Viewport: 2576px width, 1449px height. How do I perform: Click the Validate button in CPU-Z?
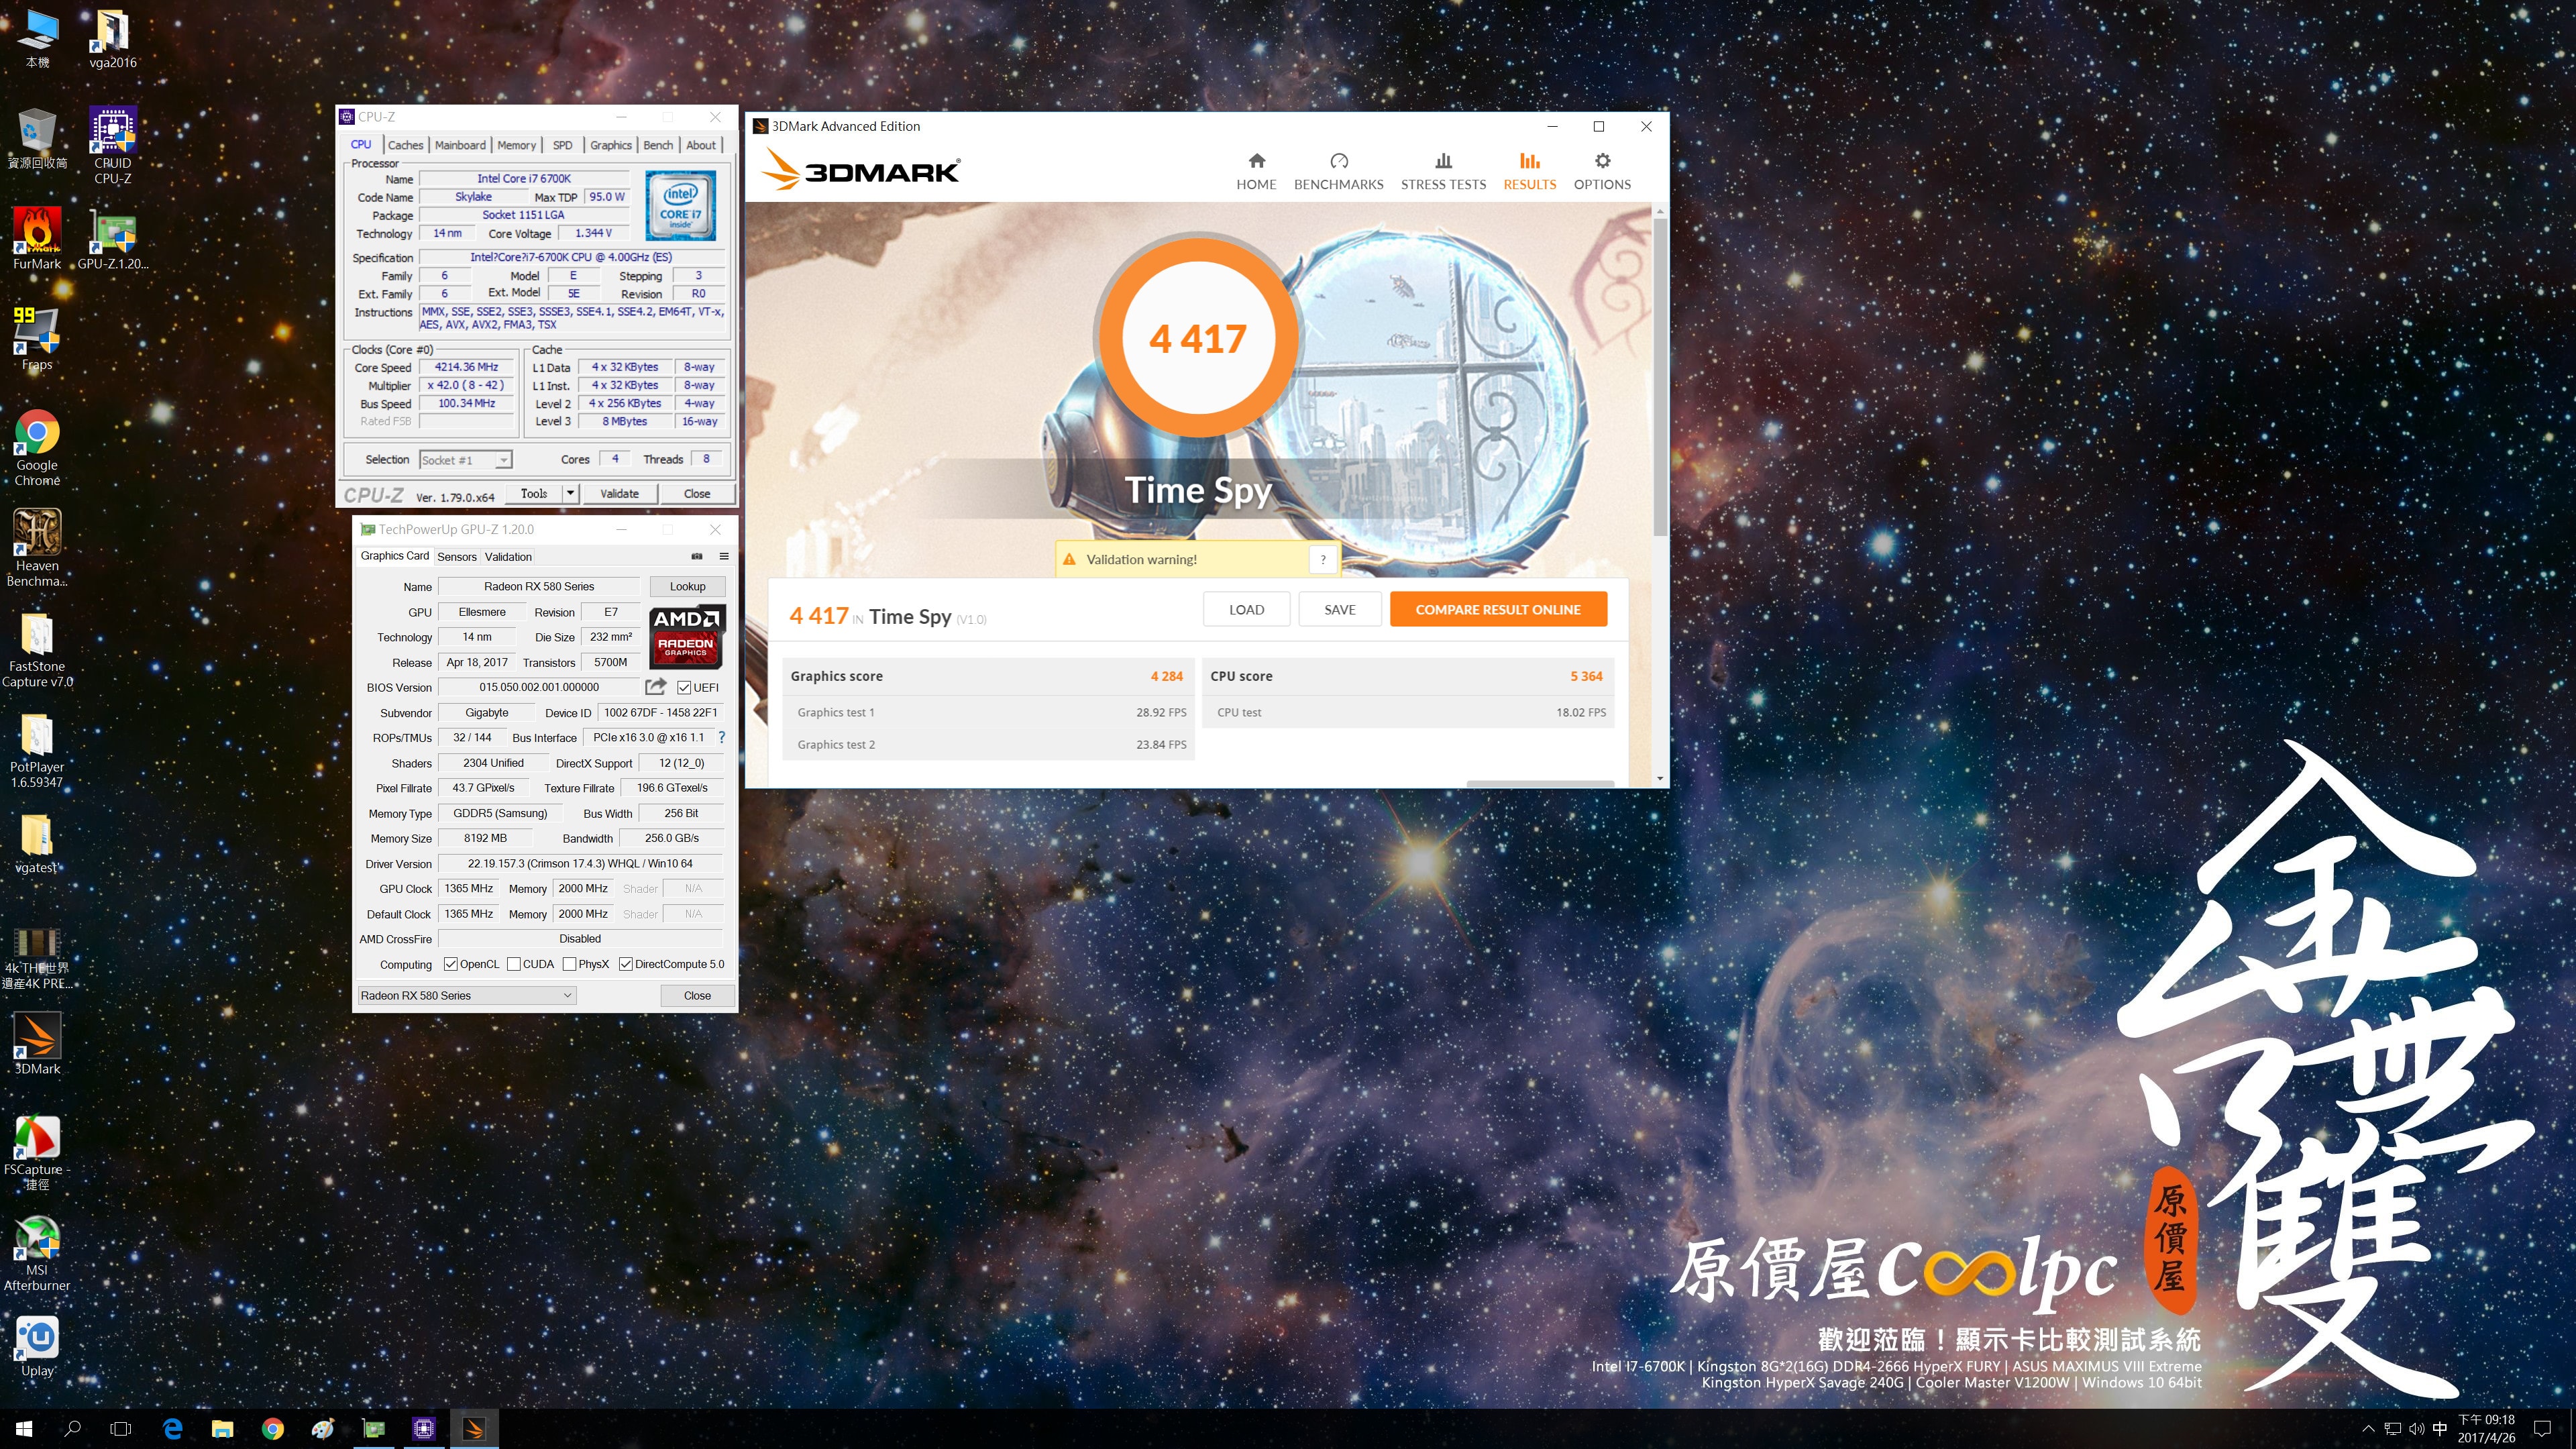coord(619,493)
